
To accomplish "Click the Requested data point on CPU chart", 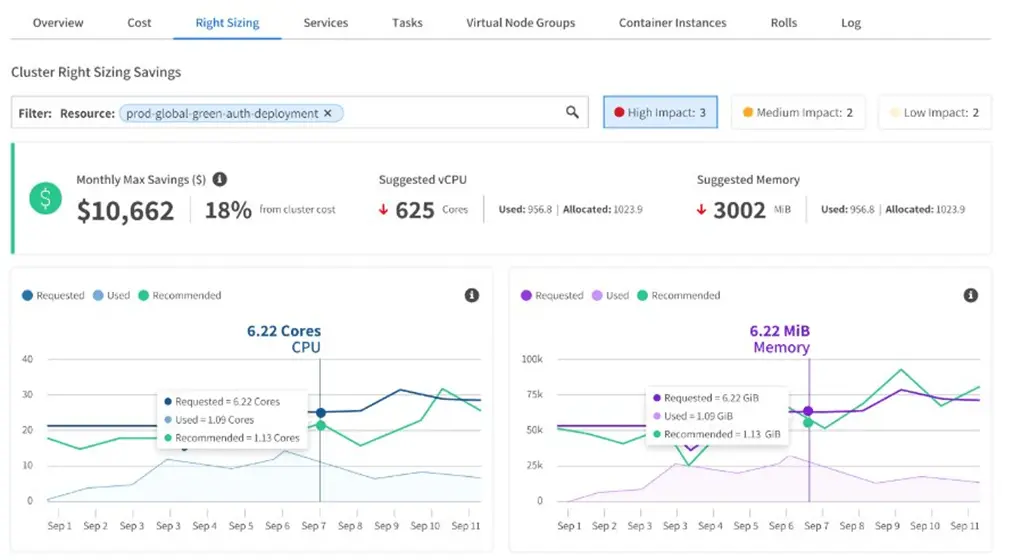I will coord(320,413).
